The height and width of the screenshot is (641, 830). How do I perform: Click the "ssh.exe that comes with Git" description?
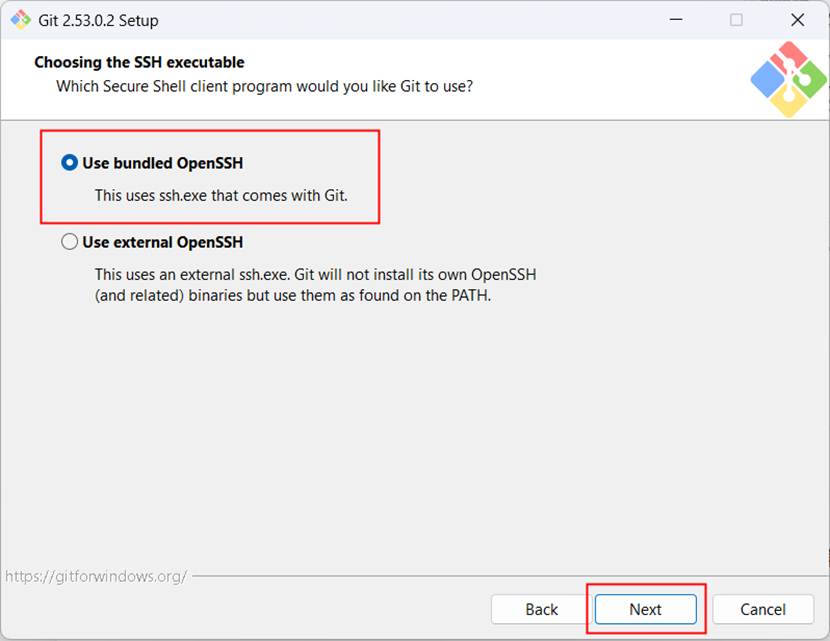tap(221, 195)
